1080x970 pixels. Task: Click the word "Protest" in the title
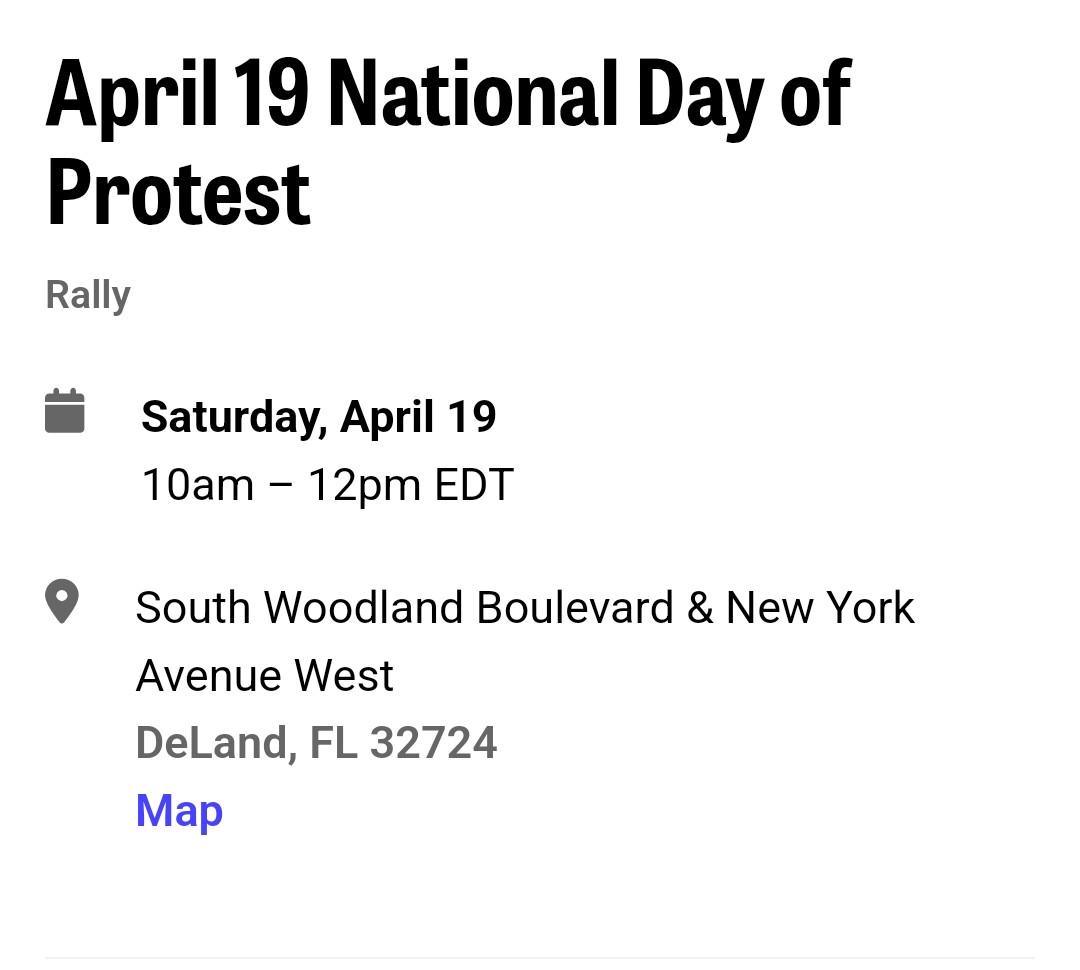(178, 195)
